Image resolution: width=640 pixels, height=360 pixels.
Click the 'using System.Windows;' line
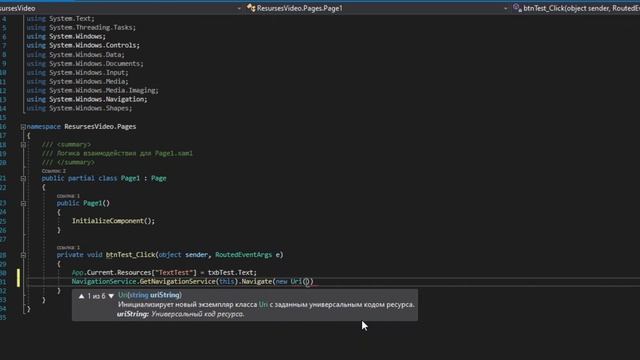66,36
